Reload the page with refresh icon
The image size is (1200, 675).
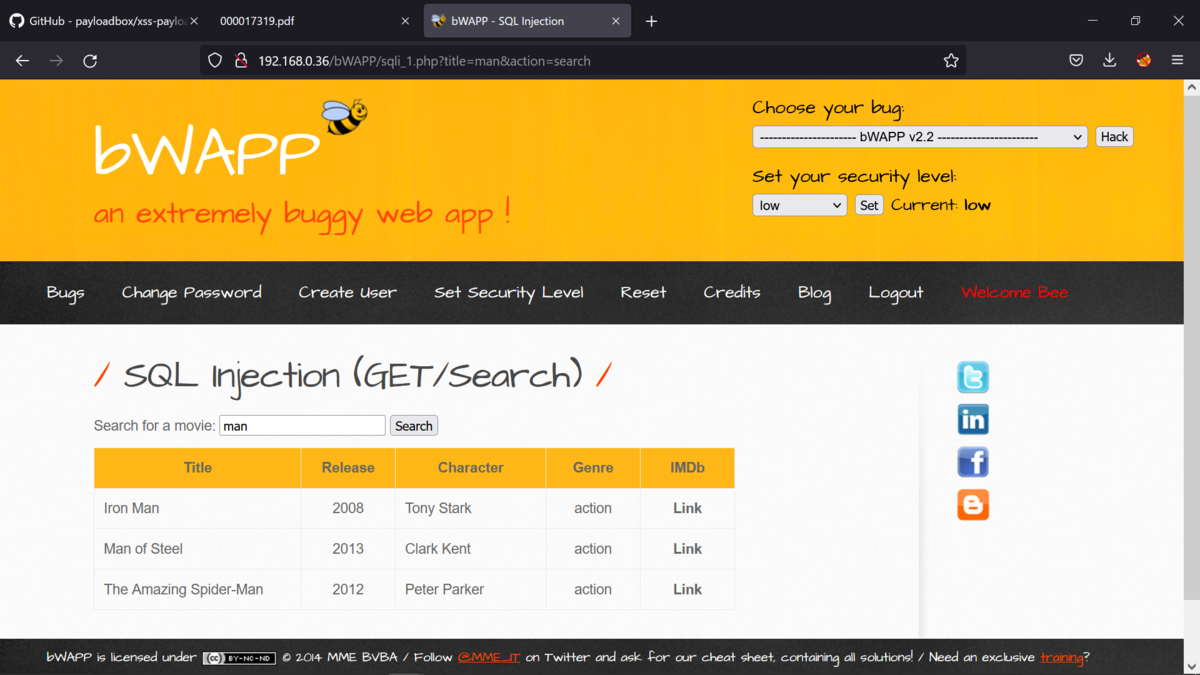coord(90,60)
